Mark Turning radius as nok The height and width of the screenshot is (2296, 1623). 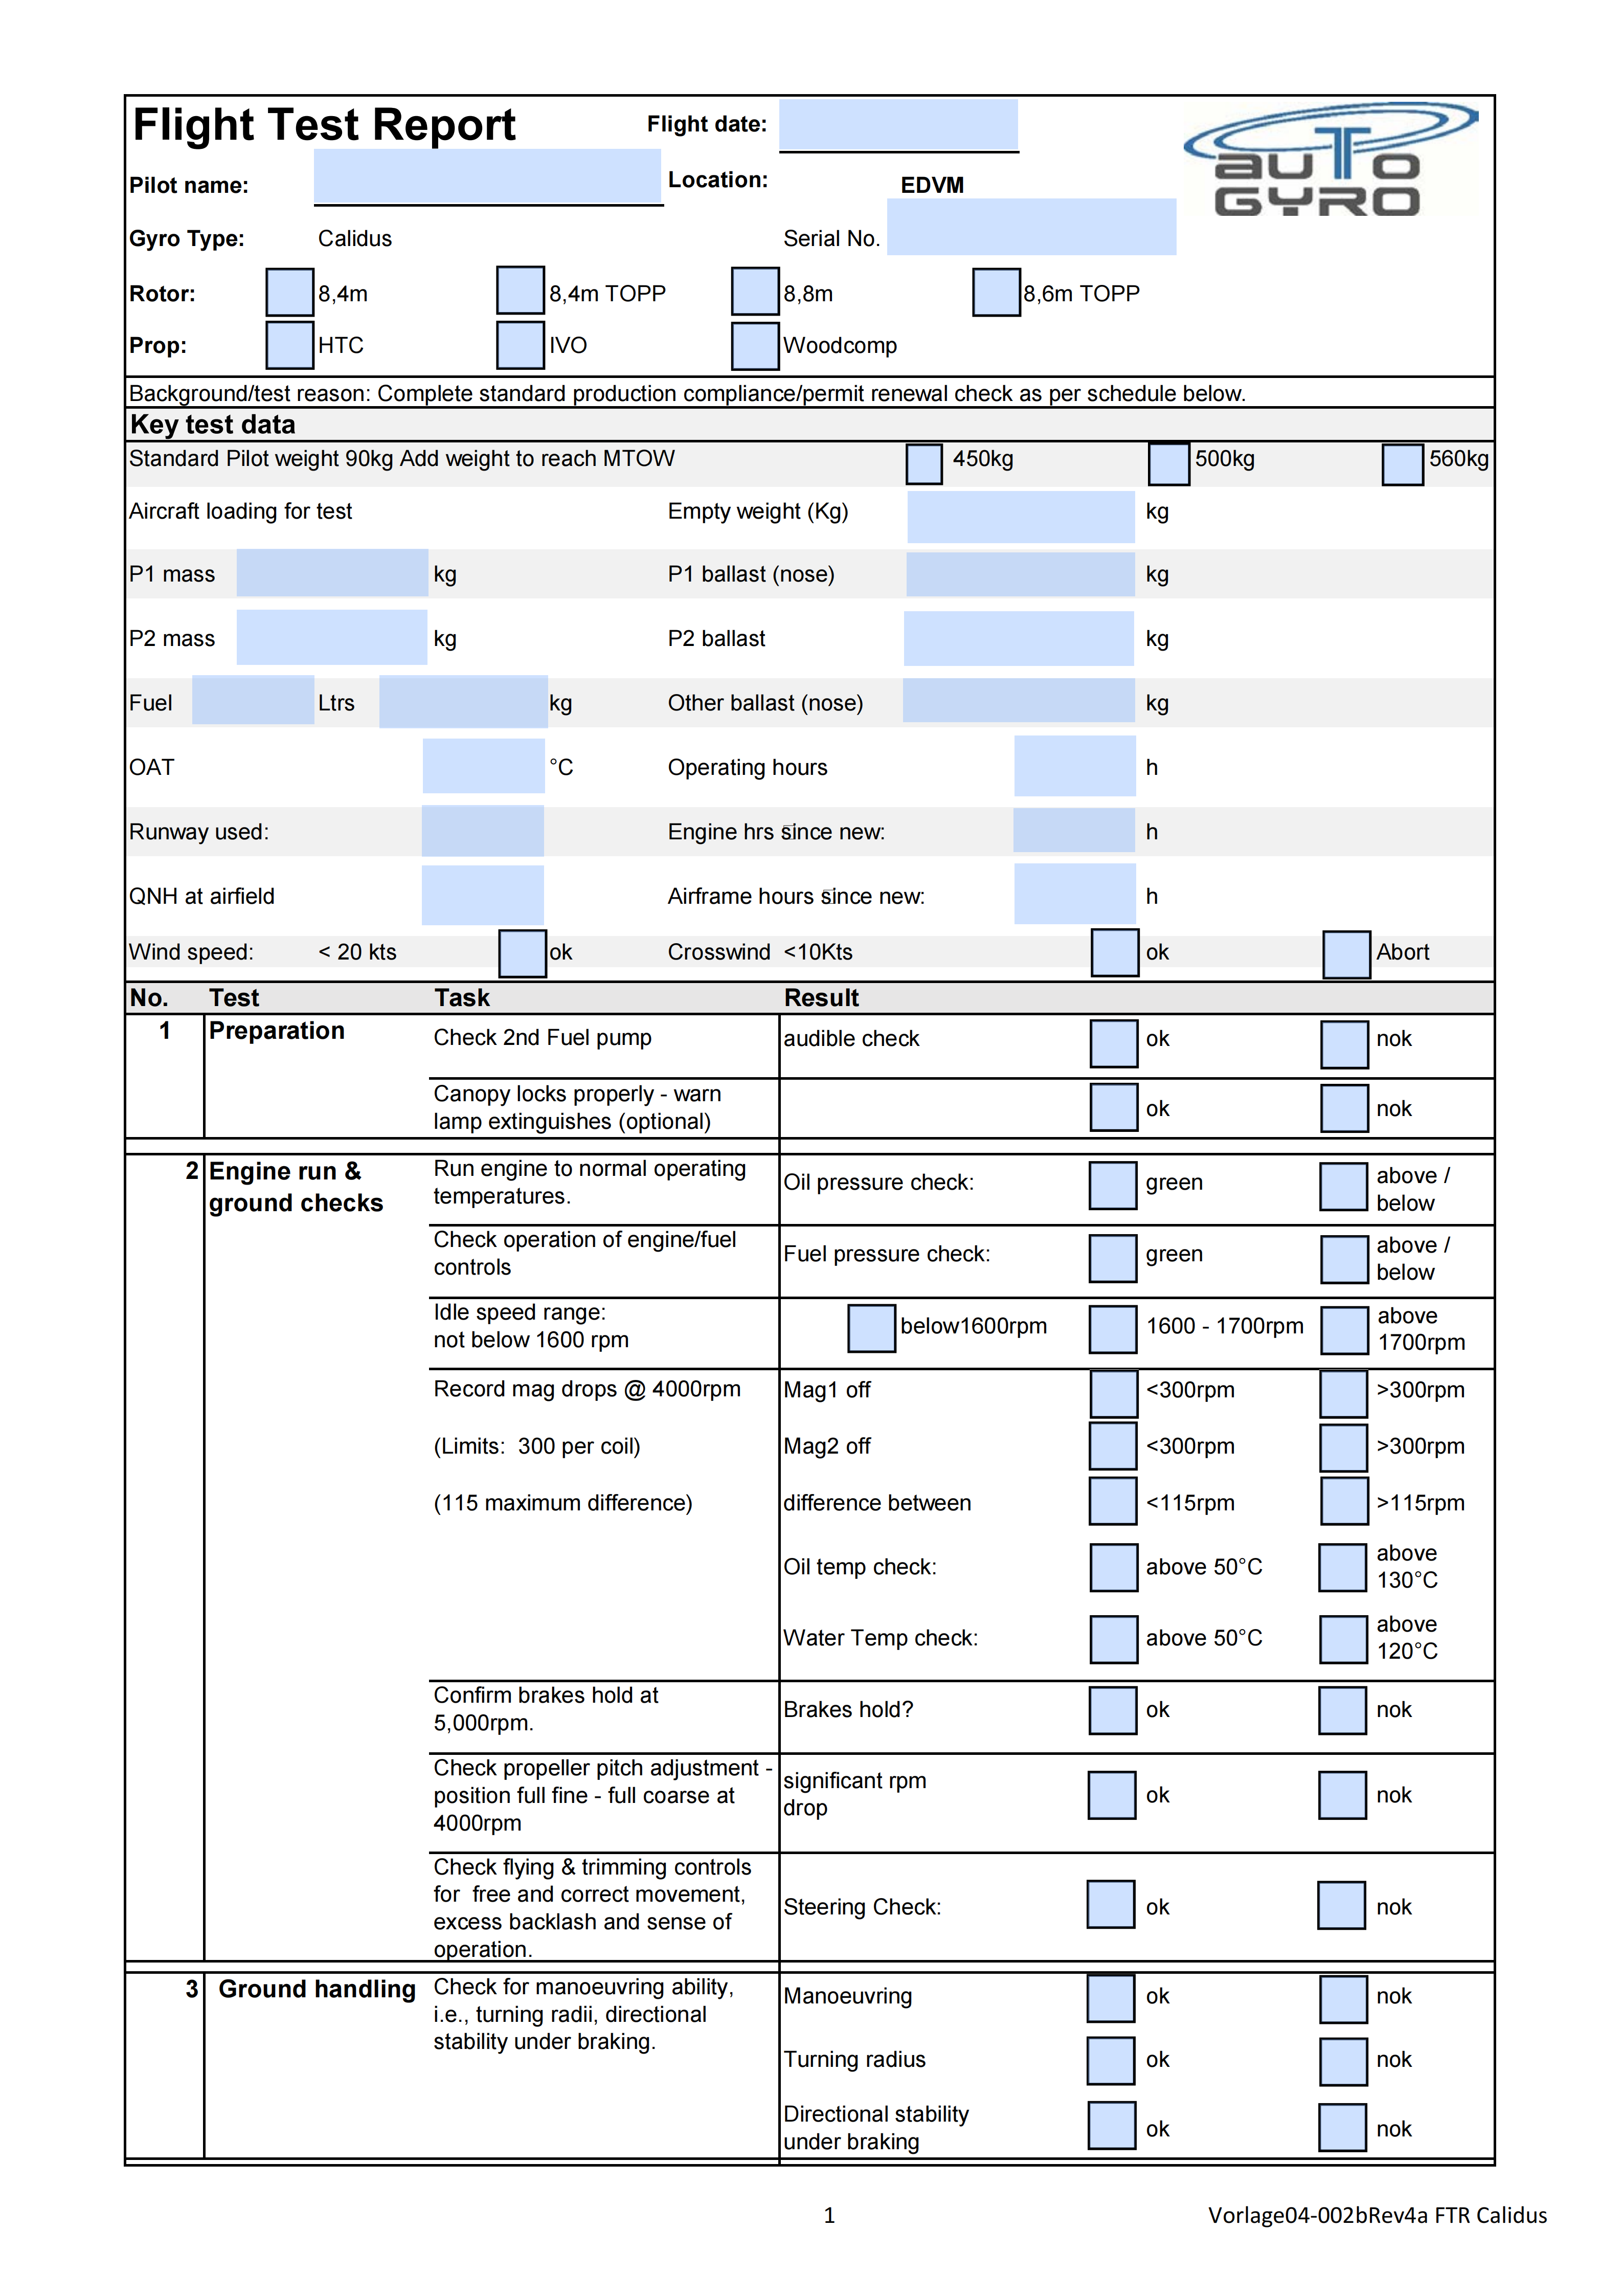pyautogui.click(x=1344, y=2062)
